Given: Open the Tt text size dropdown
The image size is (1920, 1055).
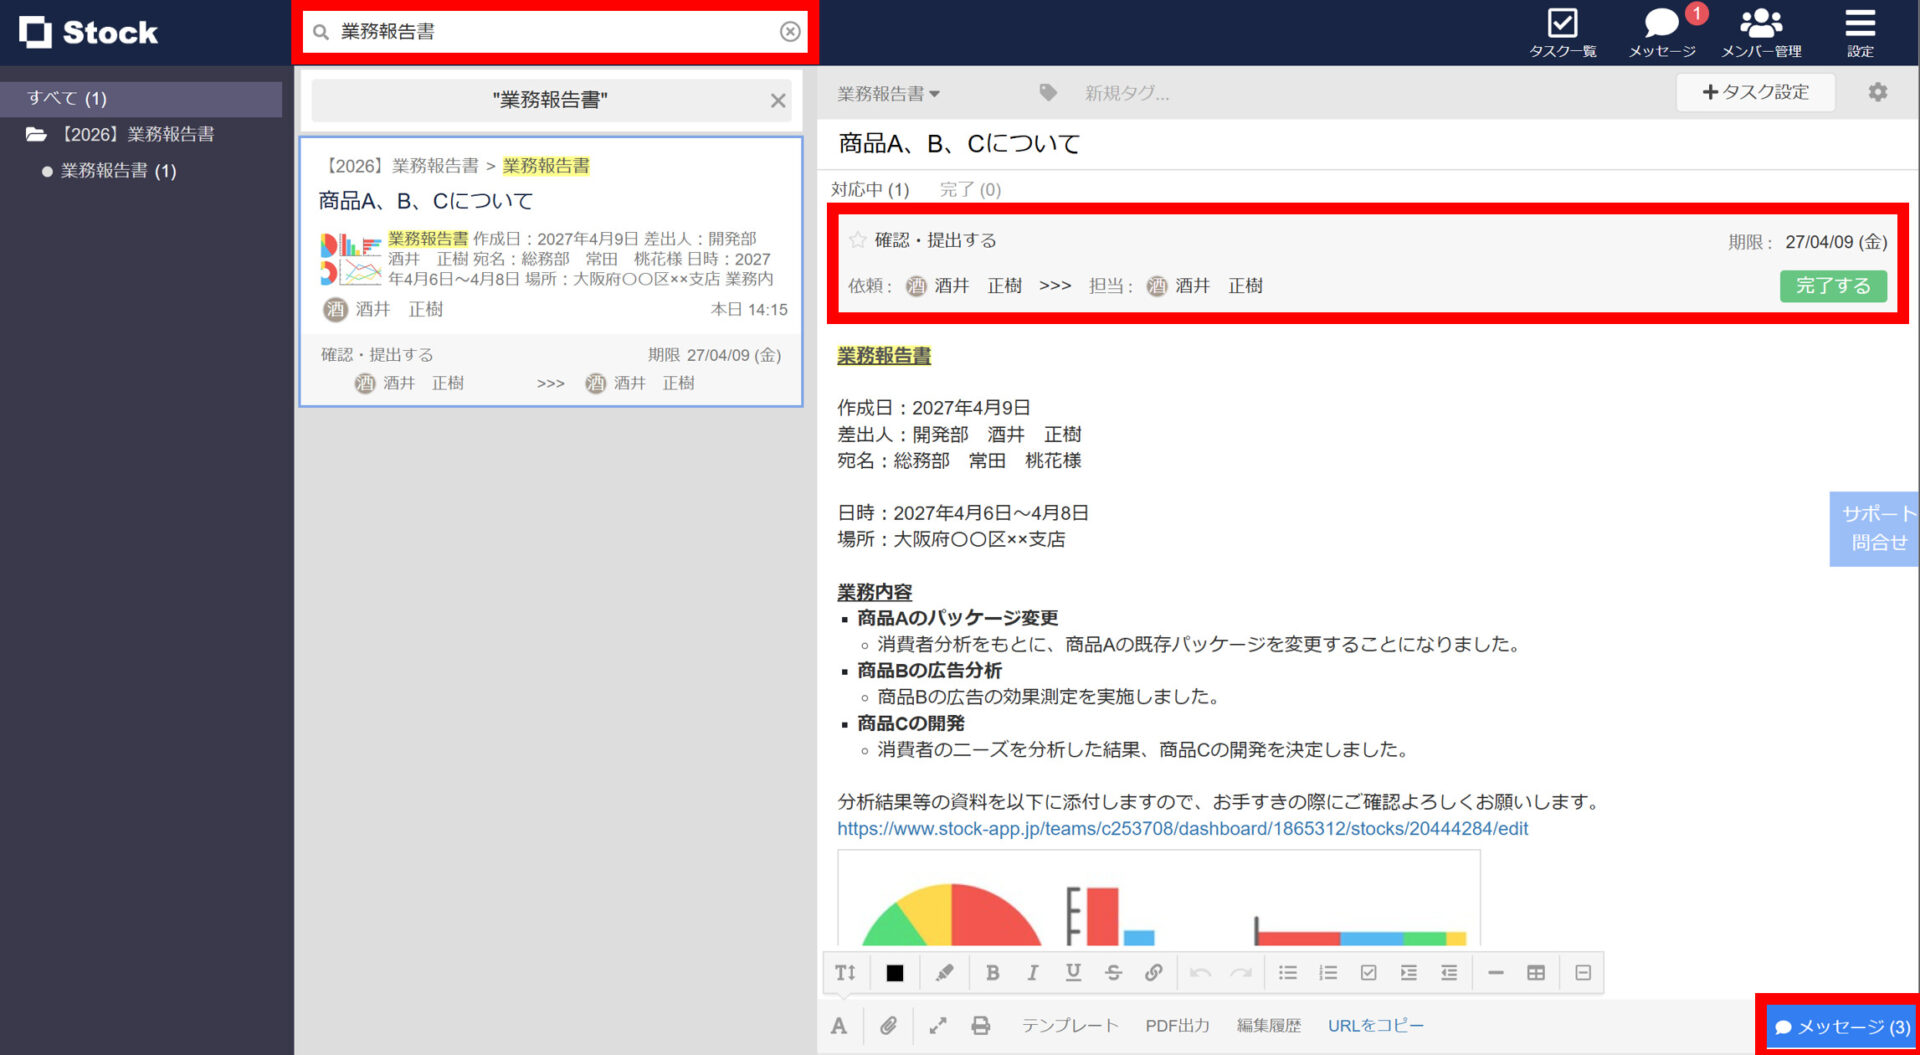Looking at the screenshot, I should point(845,972).
